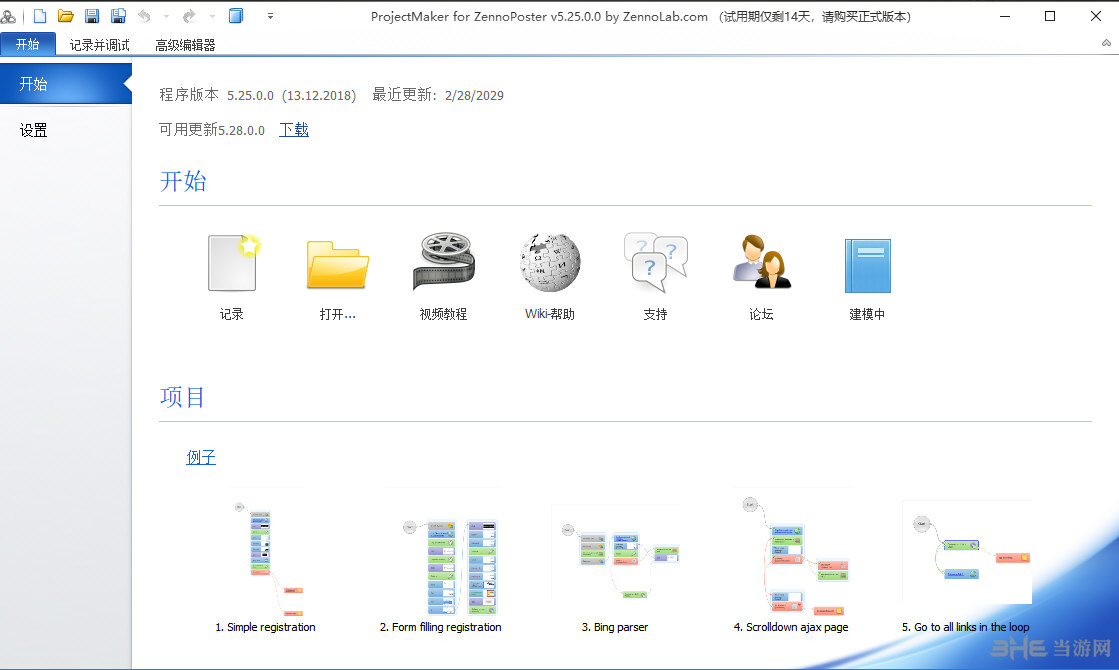1119x670 pixels.
Task: Switch to the 记录并调试 tab
Action: [x=99, y=45]
